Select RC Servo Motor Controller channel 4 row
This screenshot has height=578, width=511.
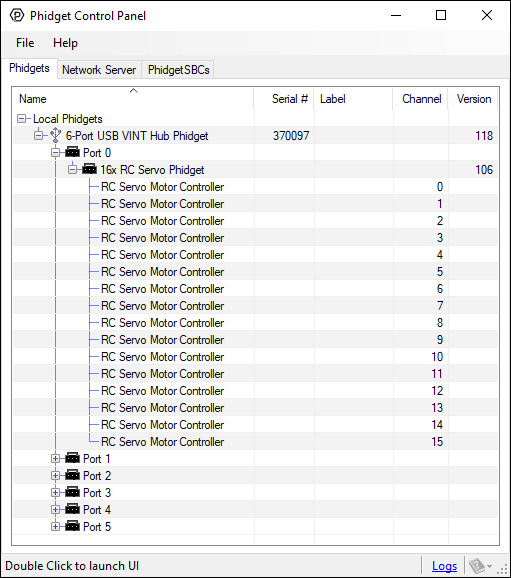point(256,254)
